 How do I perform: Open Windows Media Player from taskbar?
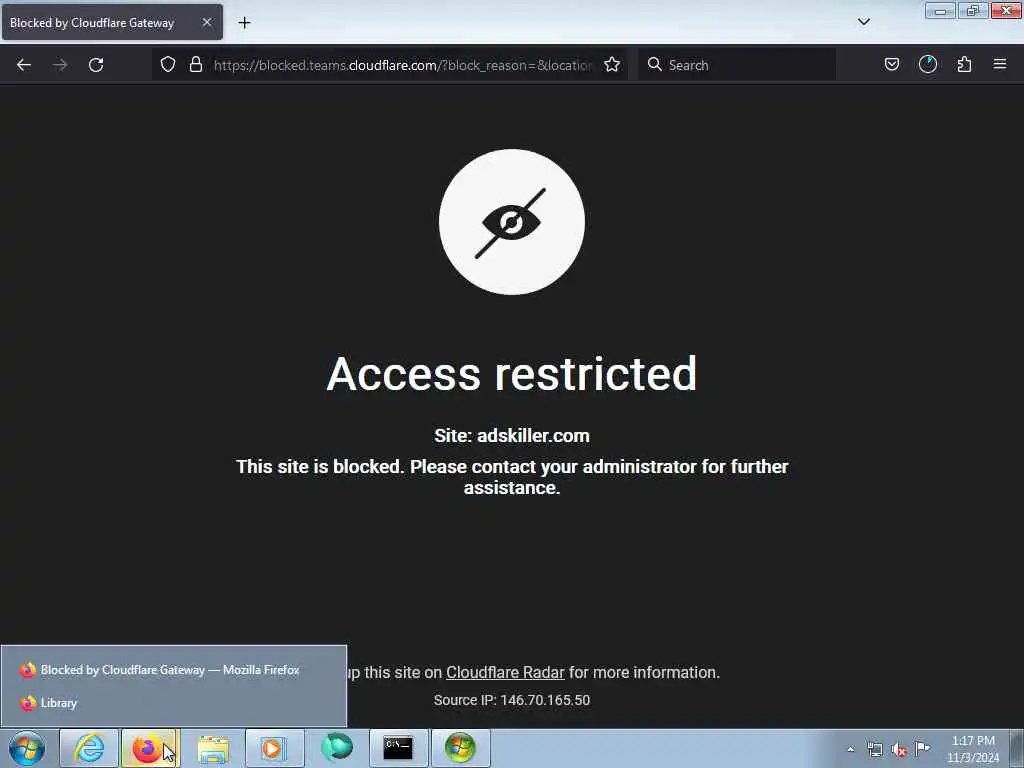pos(274,748)
